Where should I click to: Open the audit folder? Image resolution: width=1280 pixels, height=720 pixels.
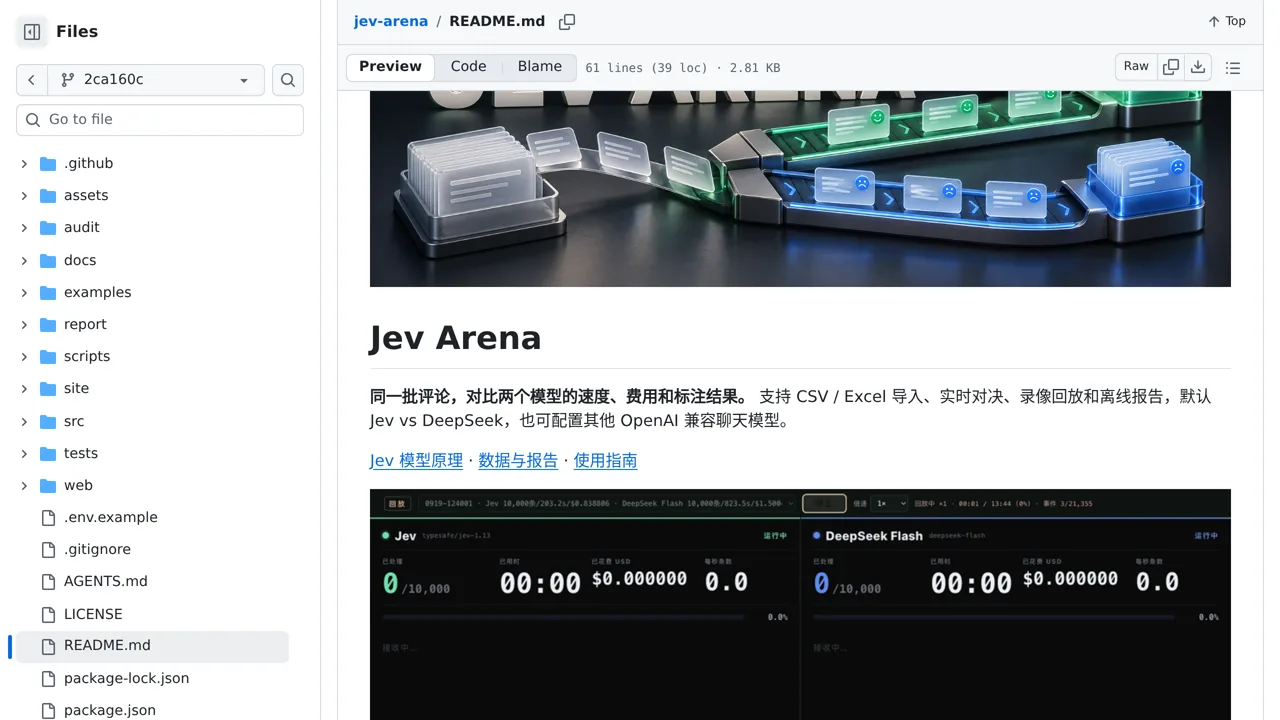[82, 227]
